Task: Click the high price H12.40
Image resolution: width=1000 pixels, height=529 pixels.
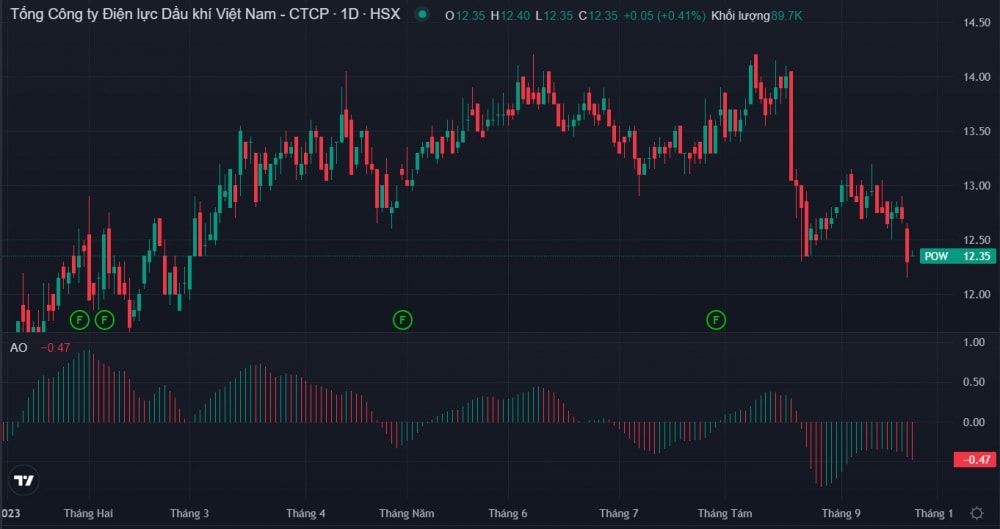Action: (510, 15)
